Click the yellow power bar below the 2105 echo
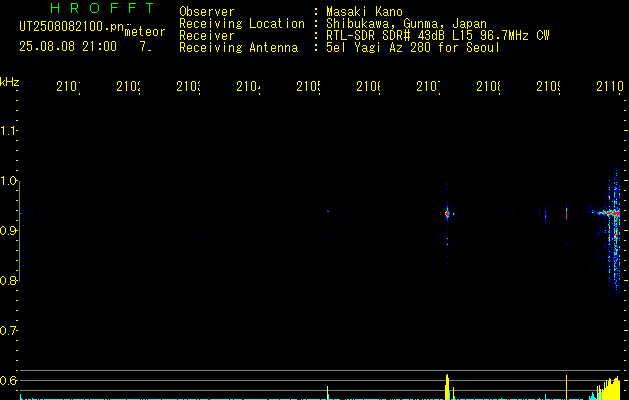This screenshot has height=400, width=629. 328,393
